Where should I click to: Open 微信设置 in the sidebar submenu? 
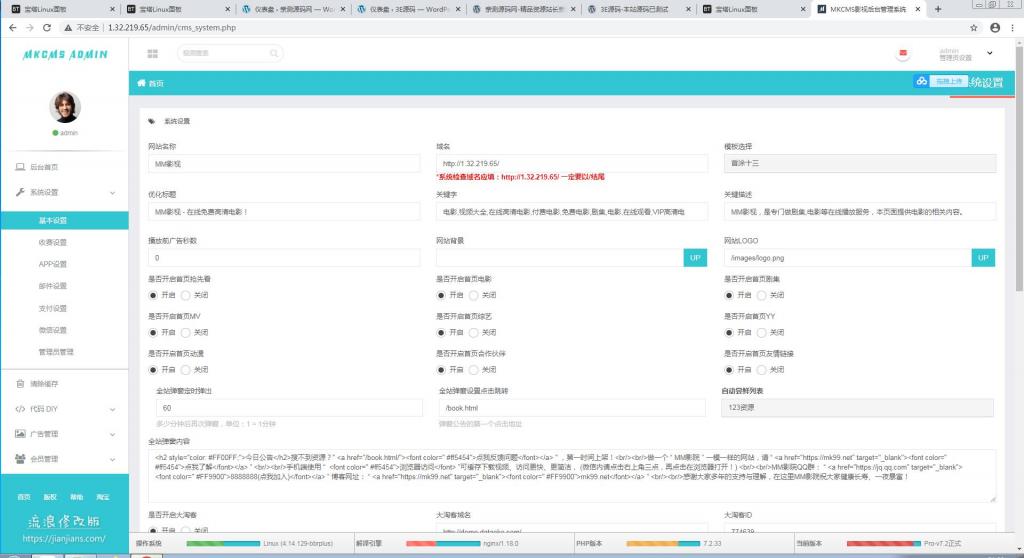click(52, 330)
